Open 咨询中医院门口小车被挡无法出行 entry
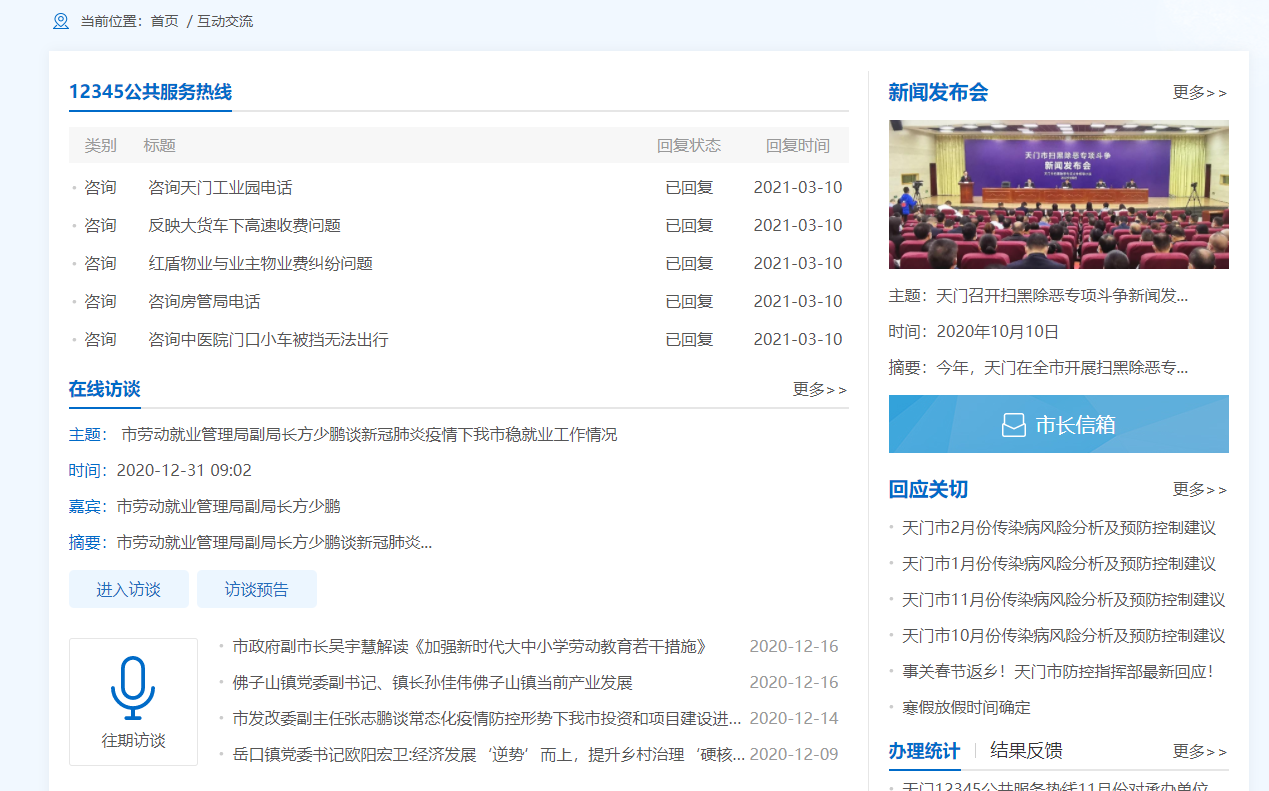Viewport: 1269px width, 791px height. [x=268, y=340]
